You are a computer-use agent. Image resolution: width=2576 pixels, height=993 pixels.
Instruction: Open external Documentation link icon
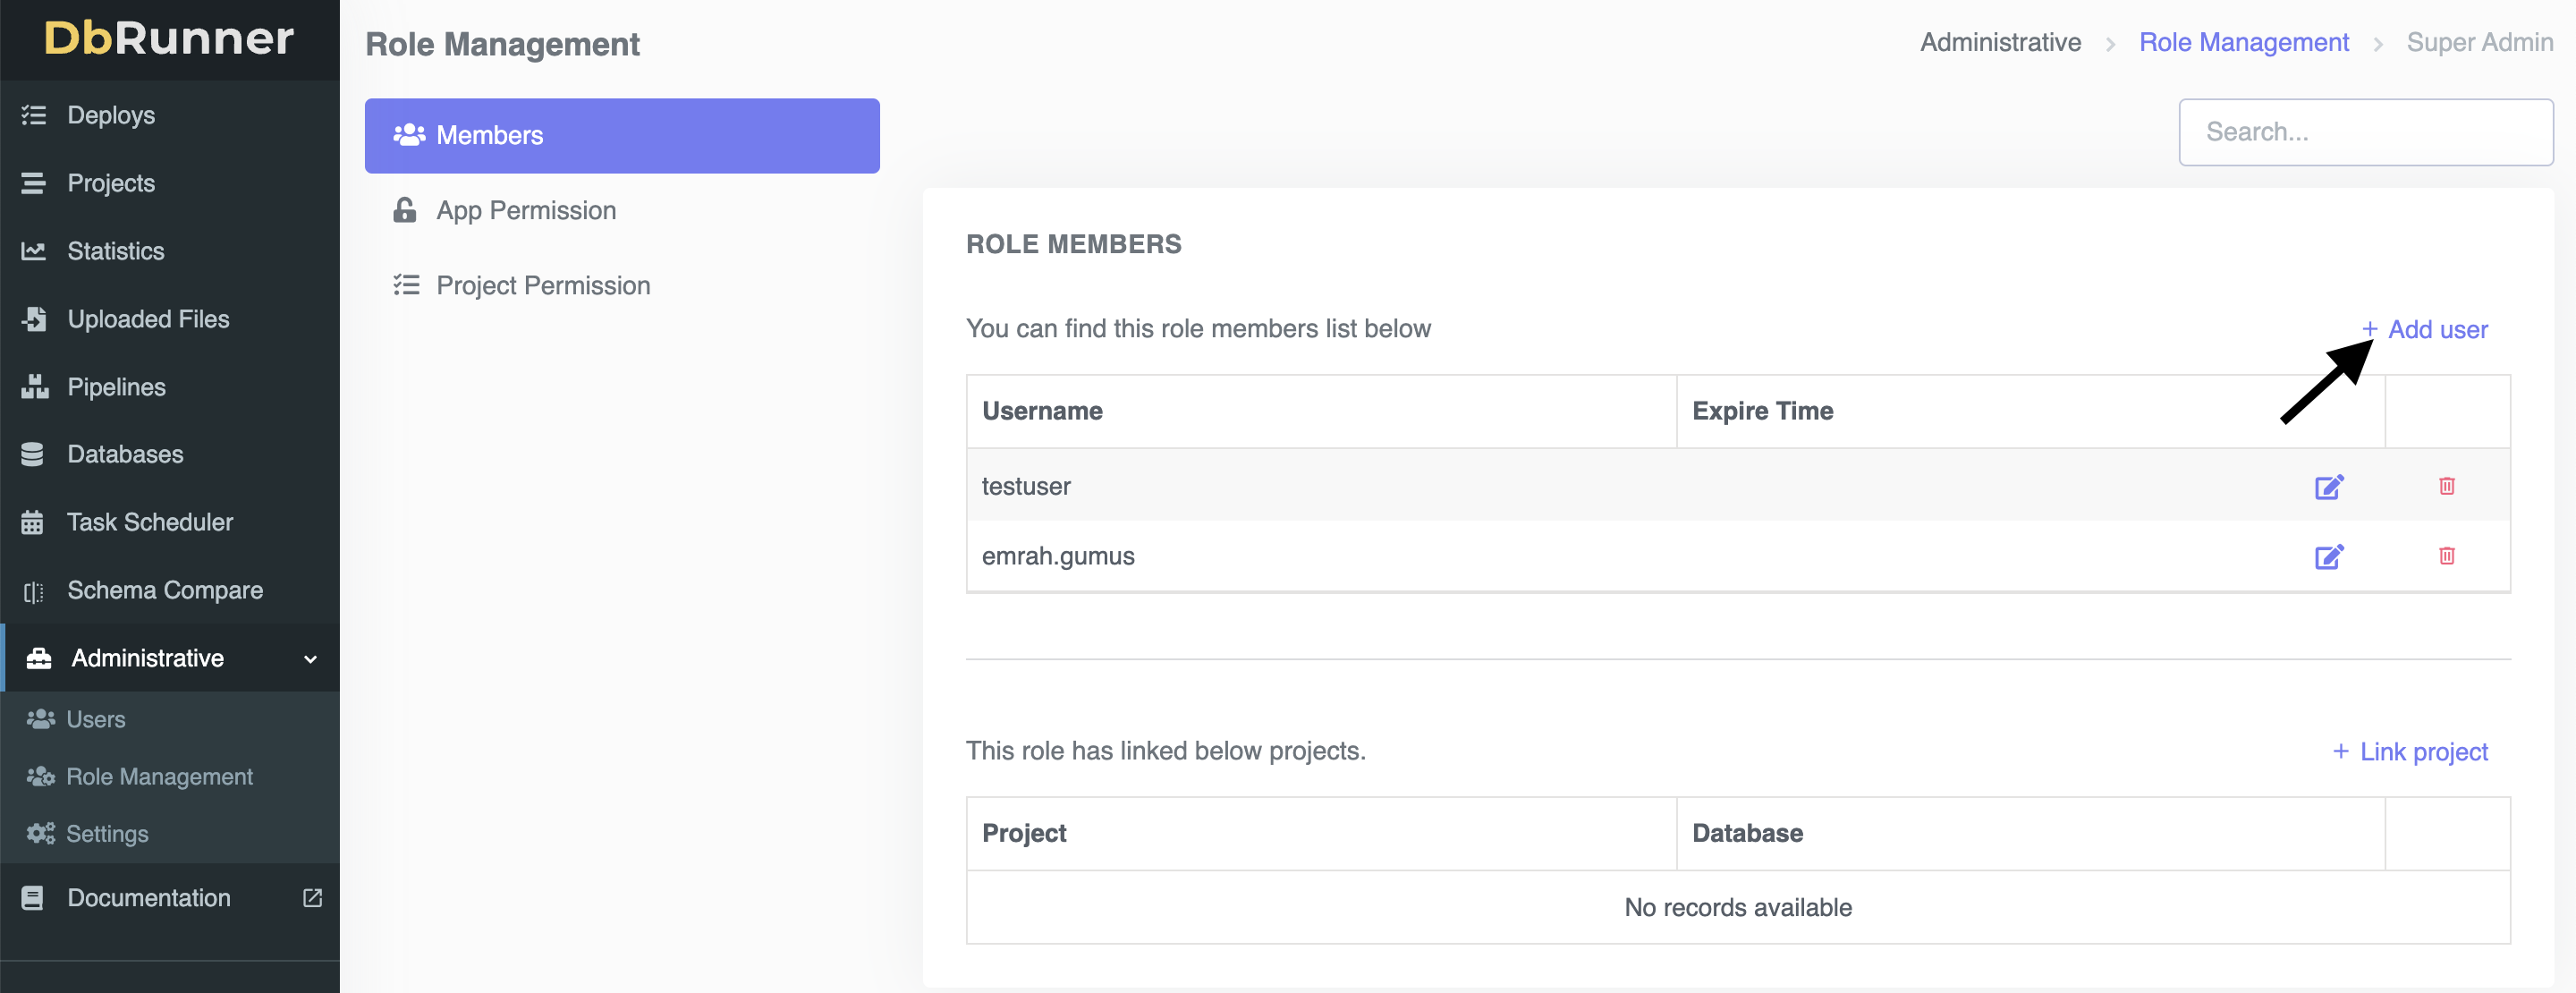312,897
